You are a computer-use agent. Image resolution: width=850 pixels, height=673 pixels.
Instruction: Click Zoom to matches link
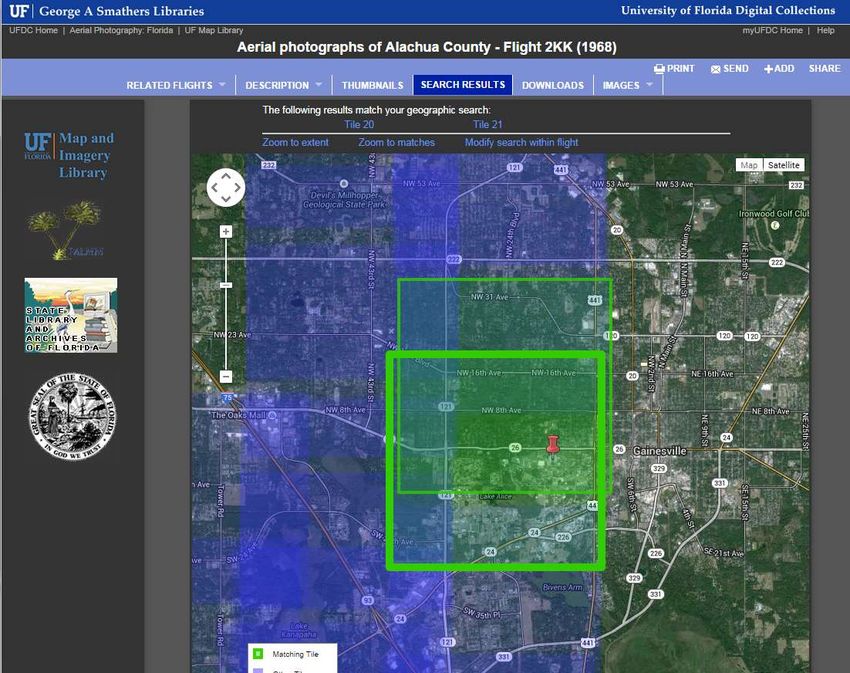coord(396,142)
